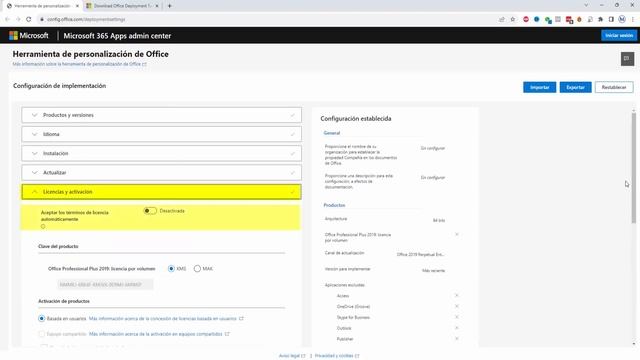The height and width of the screenshot is (360, 640).
Task: Open user-based licensing more information link
Action: [166, 318]
